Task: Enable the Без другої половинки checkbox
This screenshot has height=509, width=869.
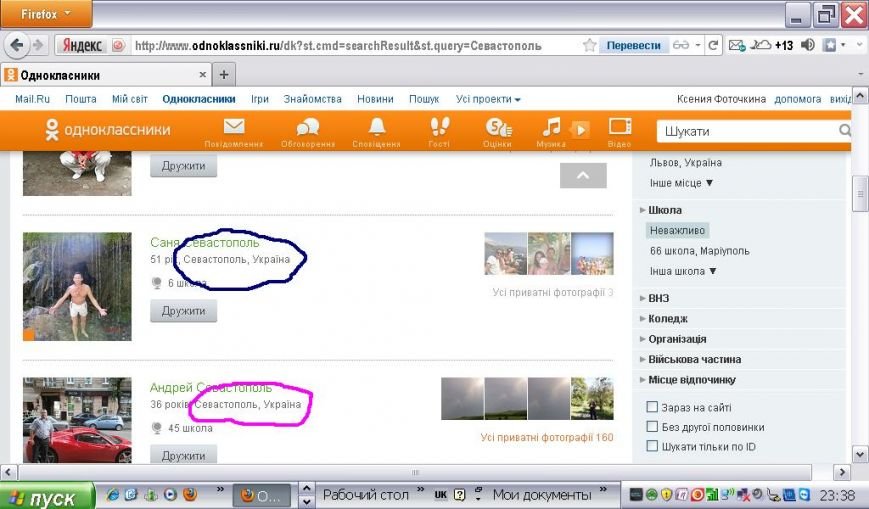Action: (652, 426)
